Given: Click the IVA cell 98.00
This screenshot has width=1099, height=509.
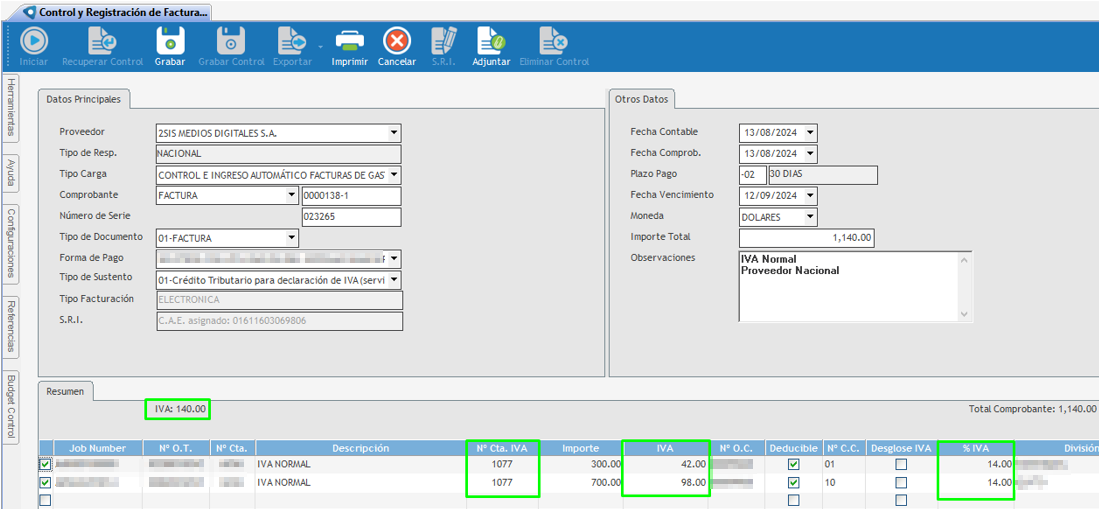Looking at the screenshot, I should [x=666, y=482].
